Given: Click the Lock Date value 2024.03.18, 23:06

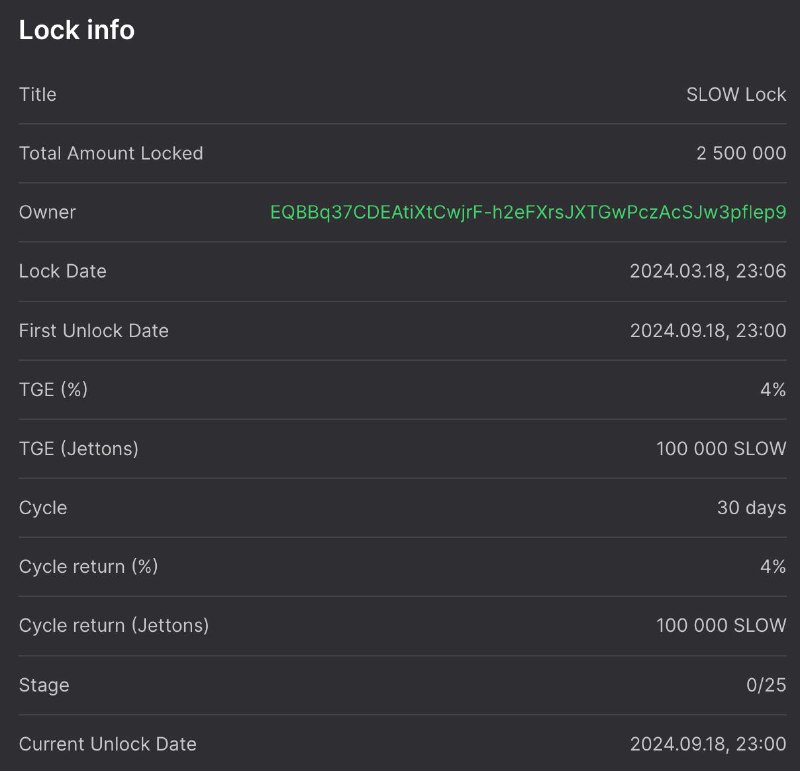Looking at the screenshot, I should tap(708, 271).
